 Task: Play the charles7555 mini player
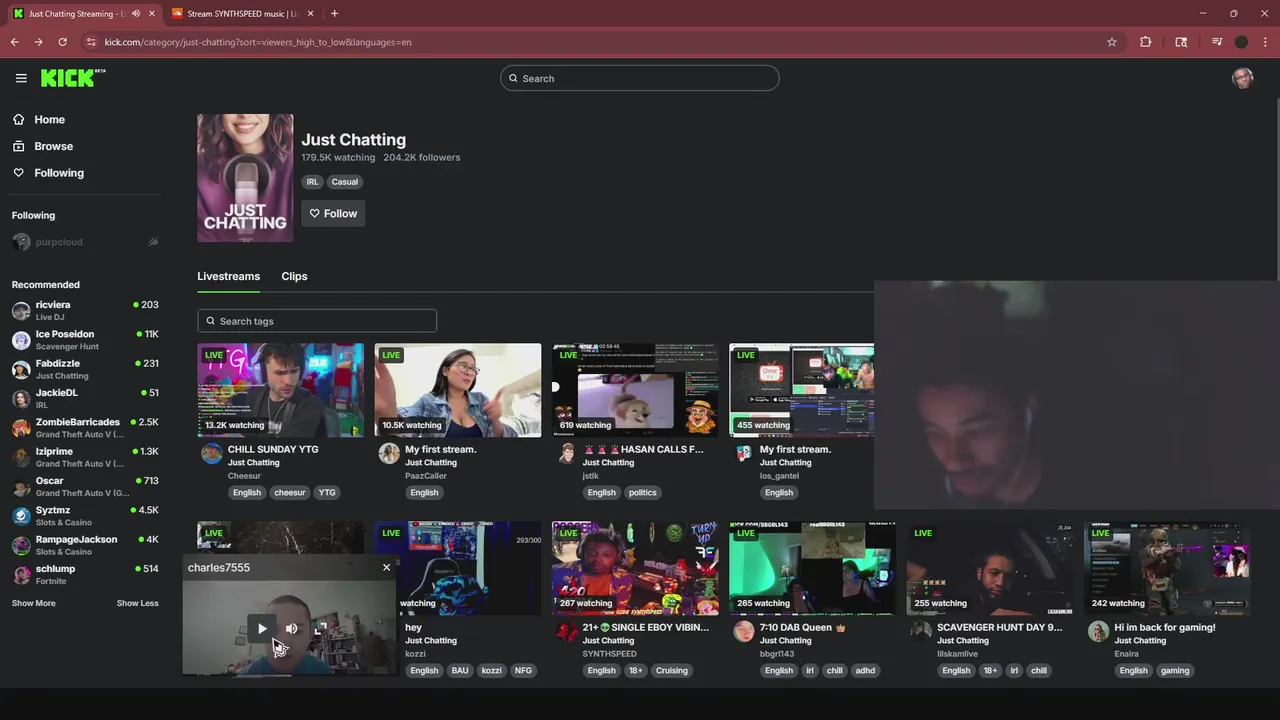(x=262, y=628)
